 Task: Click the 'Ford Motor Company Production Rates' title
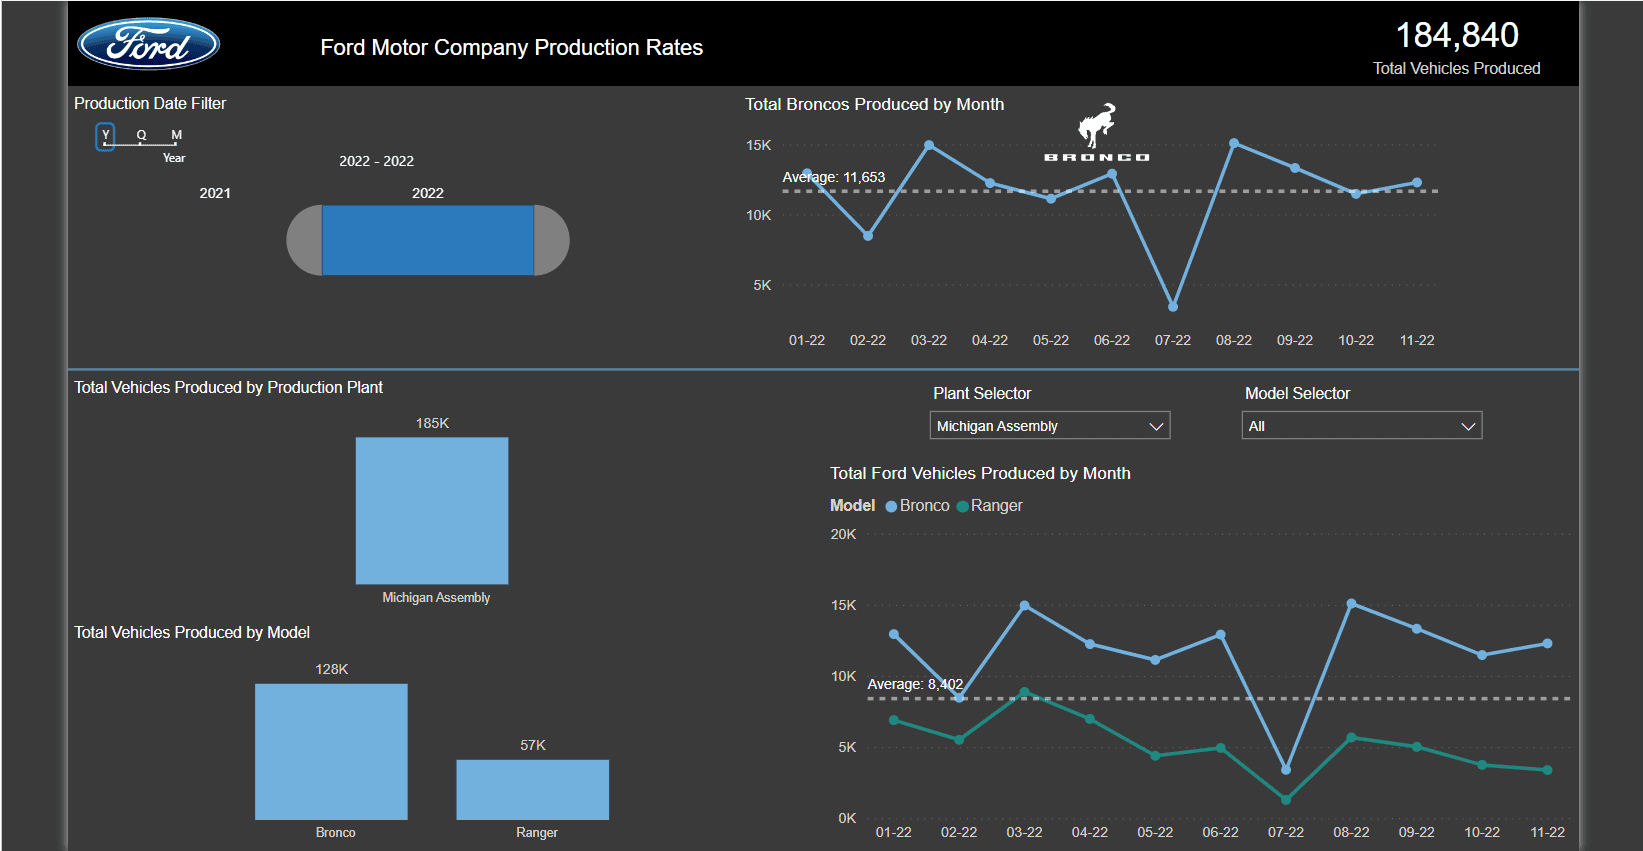511,47
